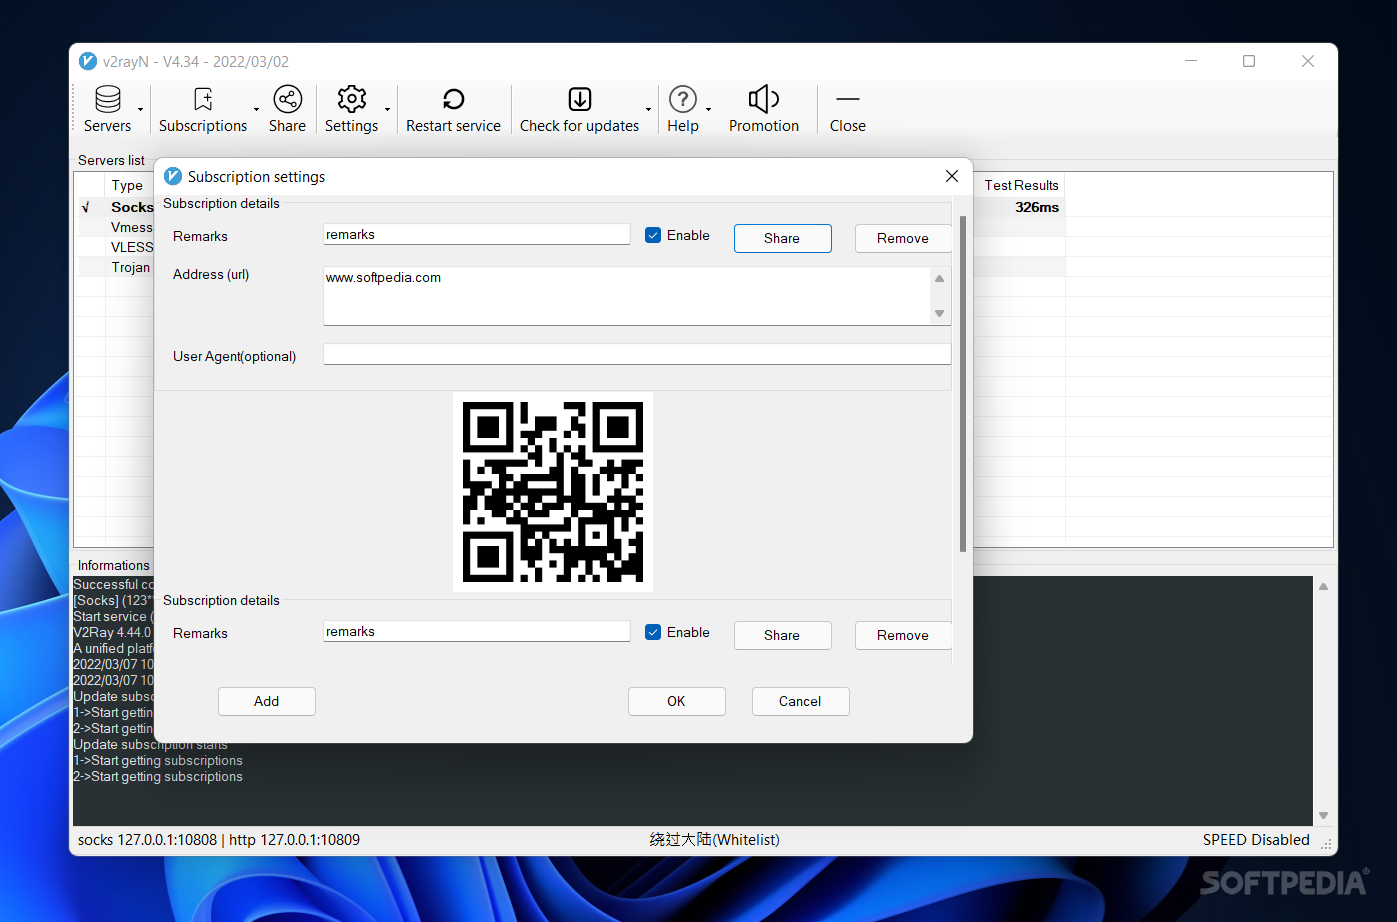This screenshot has width=1397, height=922.
Task: Expand the Check for updates dropdown arrow
Action: 648,110
